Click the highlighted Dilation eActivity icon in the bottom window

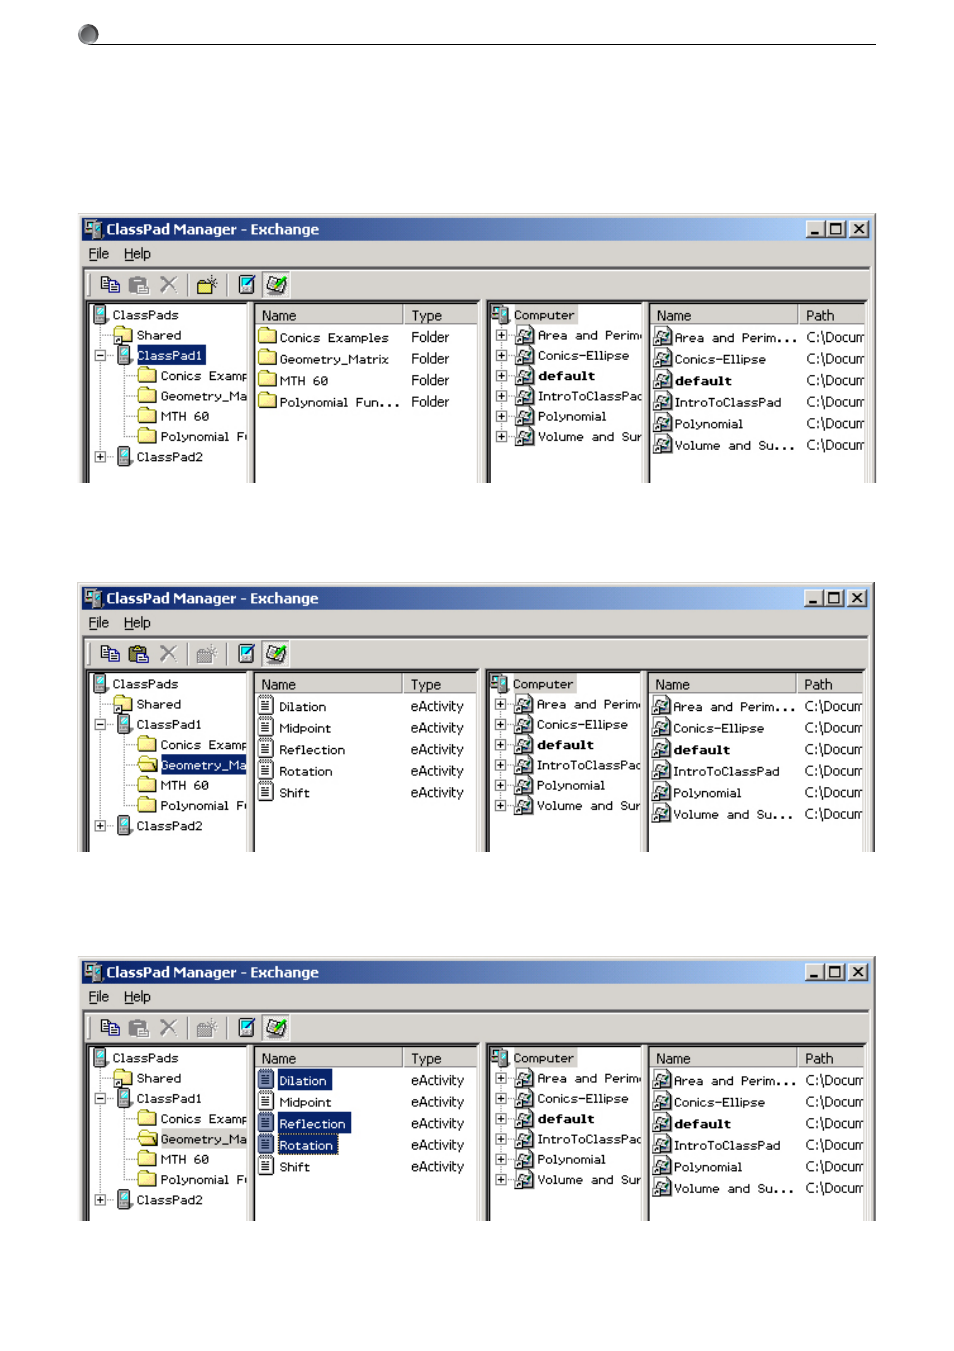(x=266, y=1080)
